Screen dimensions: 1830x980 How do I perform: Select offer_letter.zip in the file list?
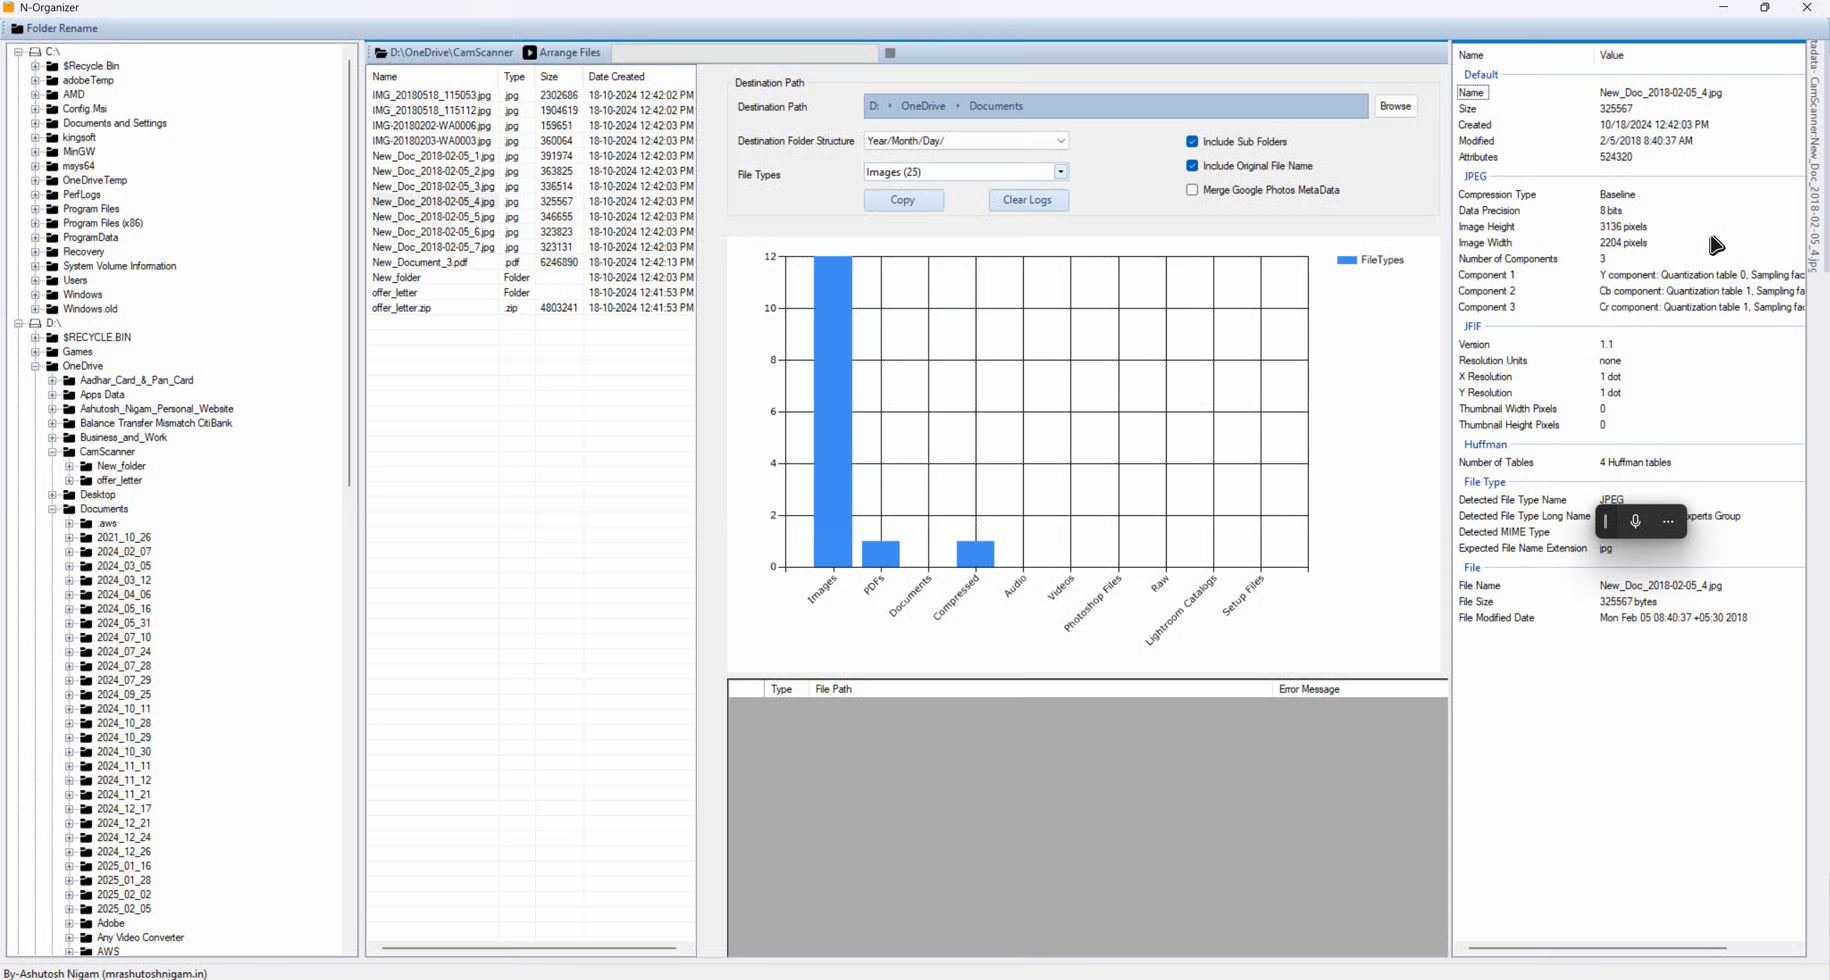coord(402,308)
